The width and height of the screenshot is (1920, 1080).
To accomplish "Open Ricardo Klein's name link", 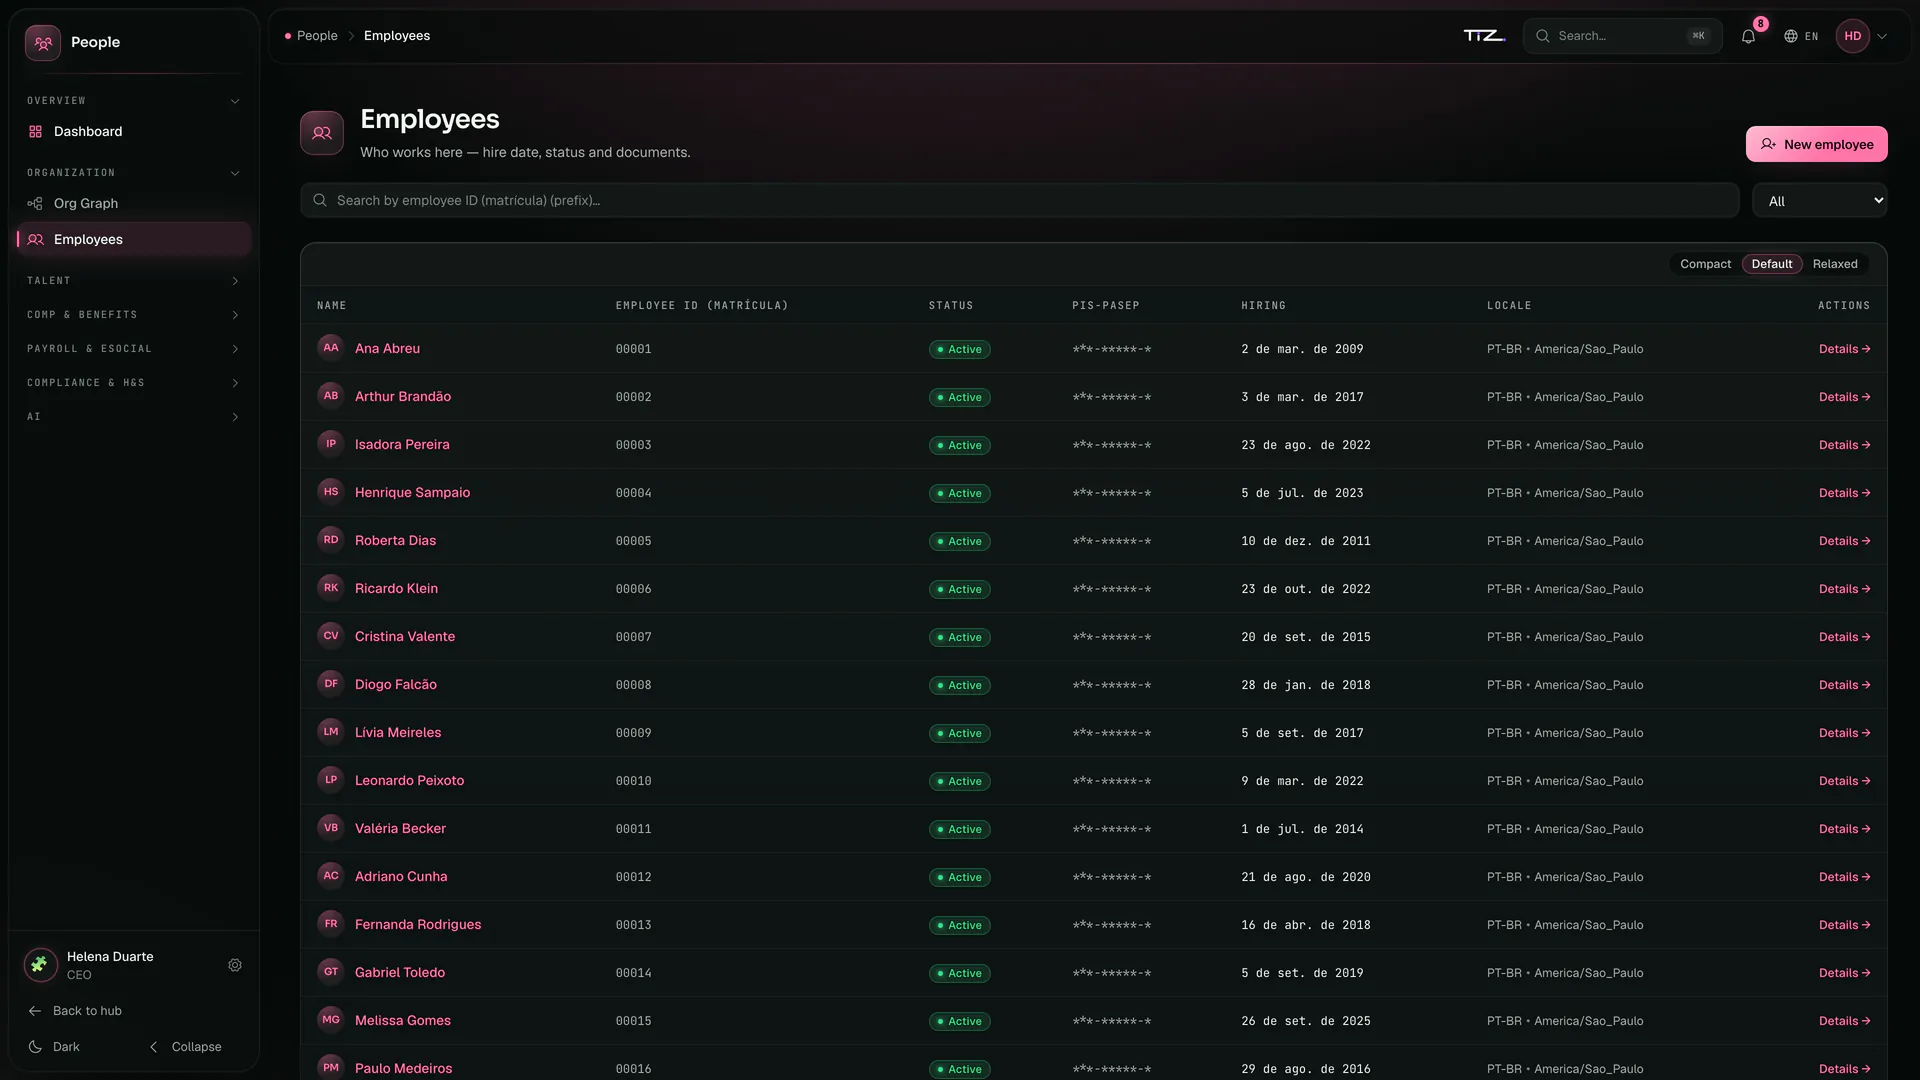I will 396,589.
